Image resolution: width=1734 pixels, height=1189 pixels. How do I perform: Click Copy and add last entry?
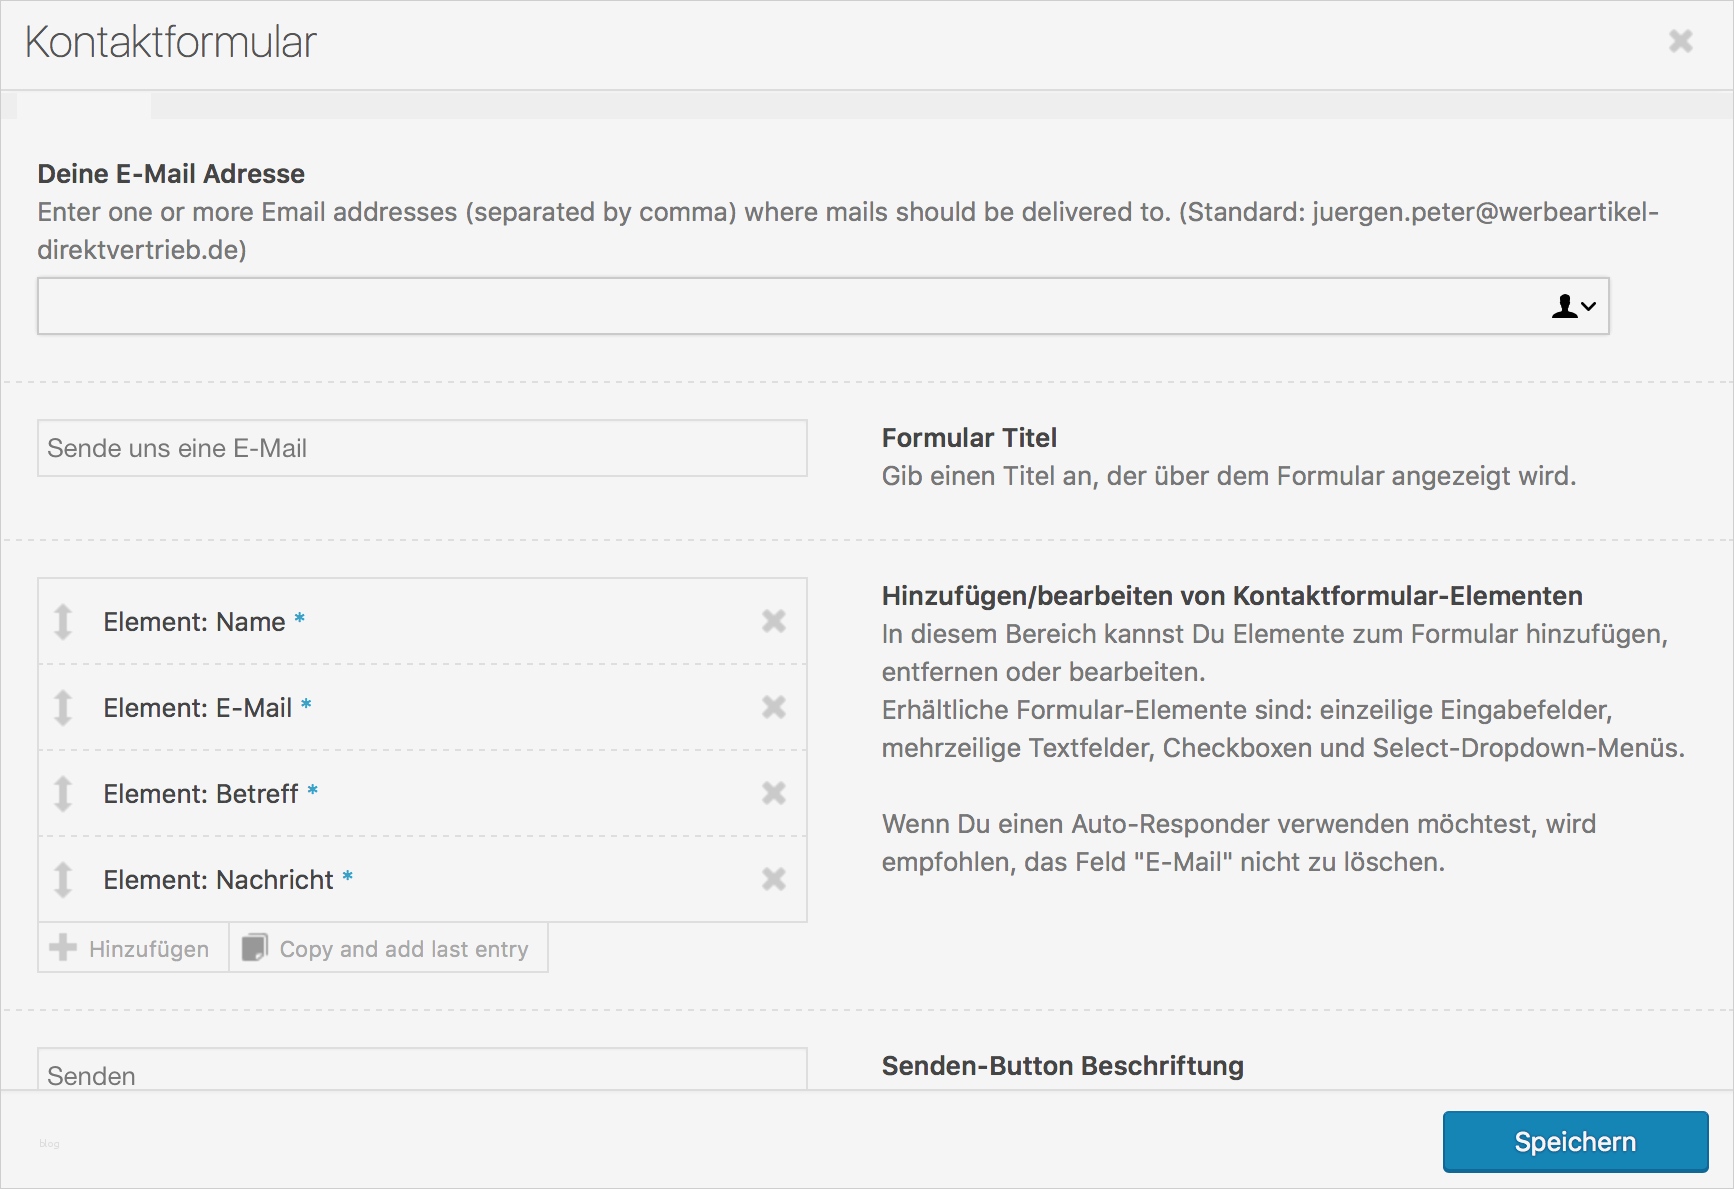388,948
